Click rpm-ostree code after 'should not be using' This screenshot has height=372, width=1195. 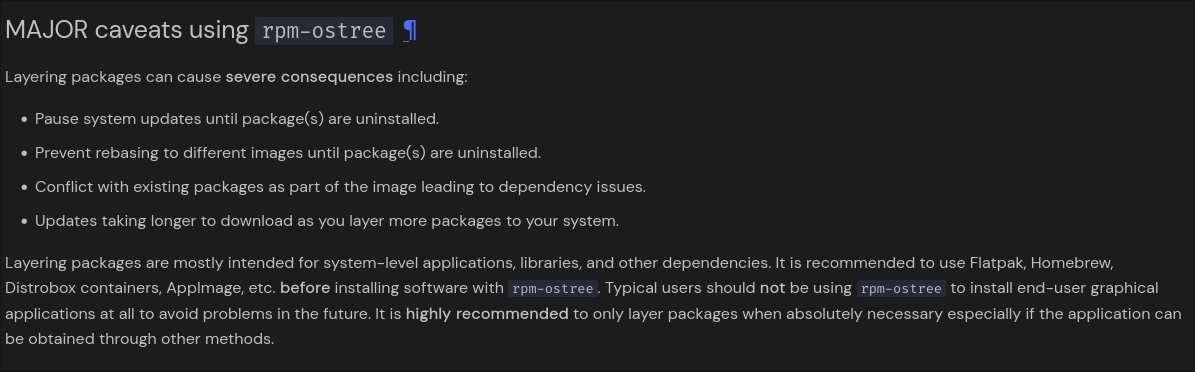pos(902,288)
